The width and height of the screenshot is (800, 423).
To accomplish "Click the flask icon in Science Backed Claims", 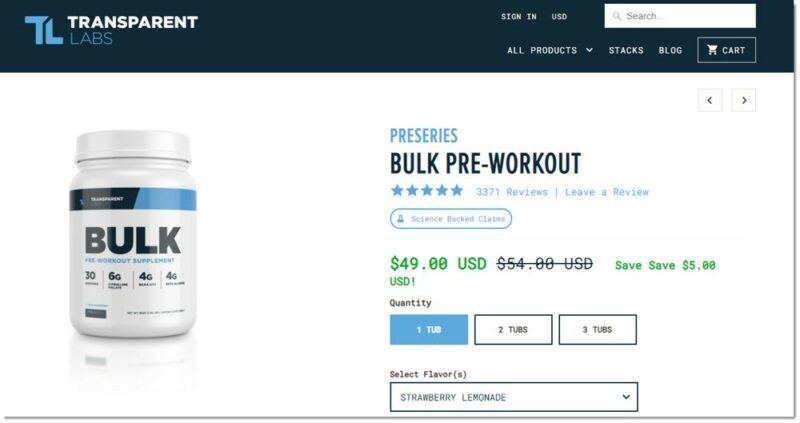I will (x=401, y=219).
